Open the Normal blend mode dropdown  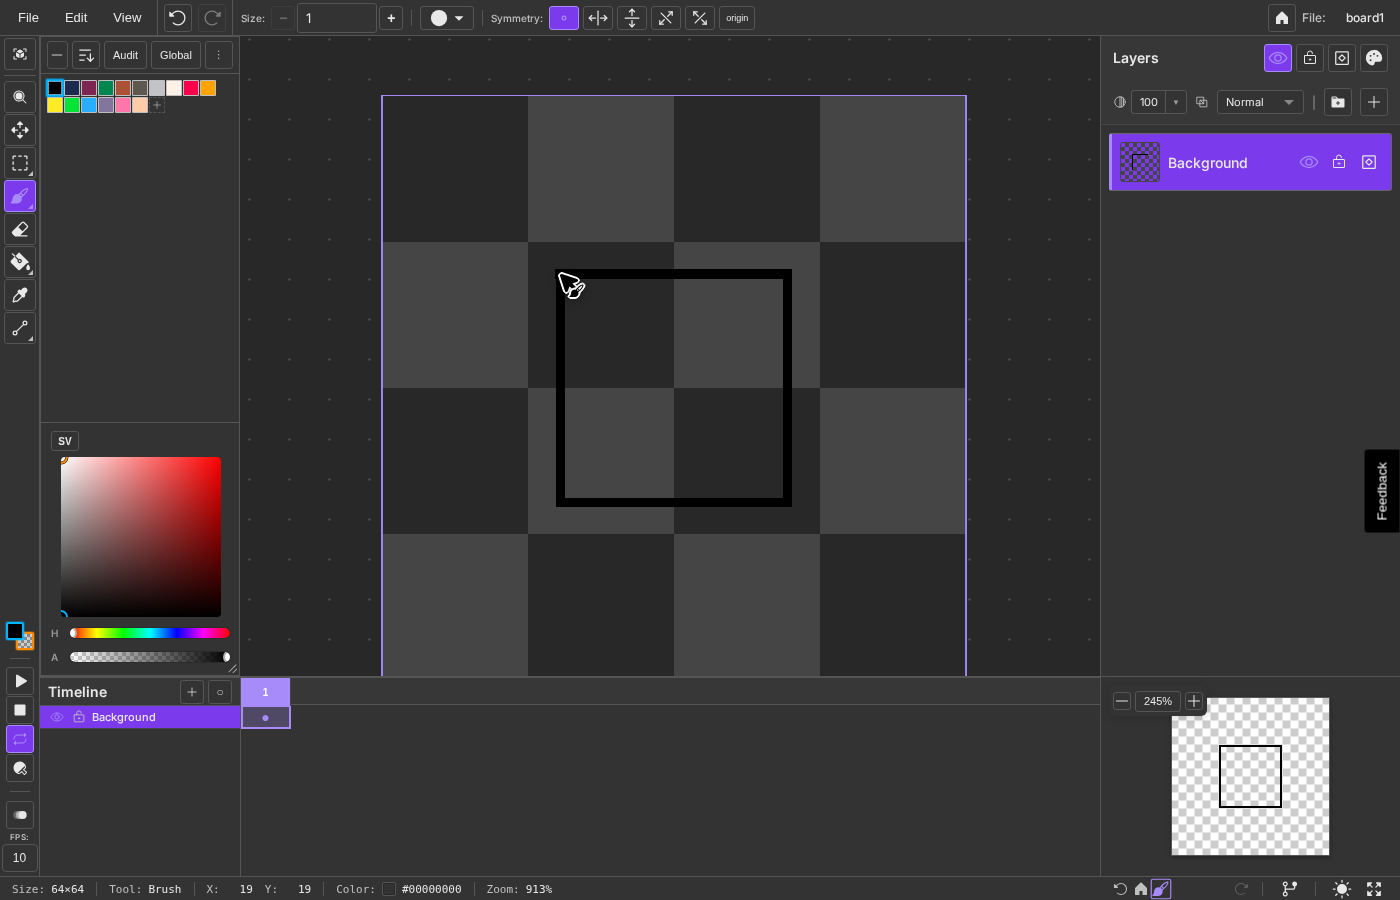[1259, 102]
